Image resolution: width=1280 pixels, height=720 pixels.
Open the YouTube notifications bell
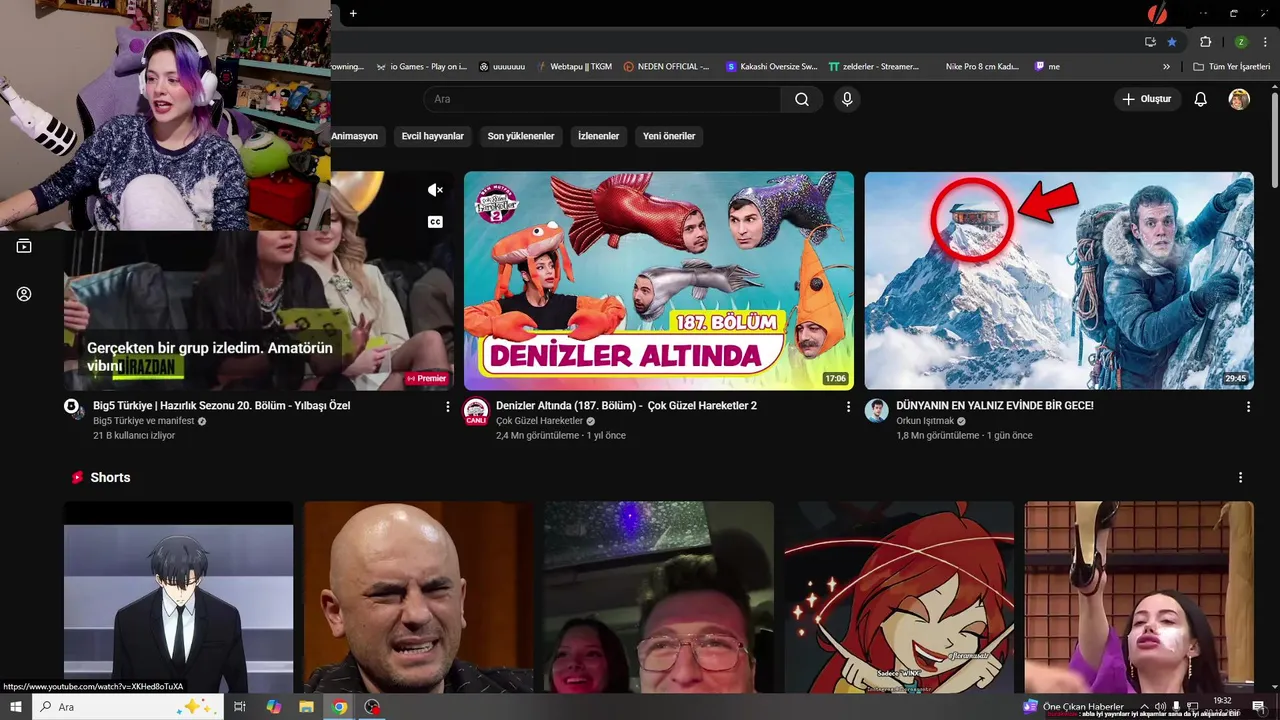coord(1200,99)
